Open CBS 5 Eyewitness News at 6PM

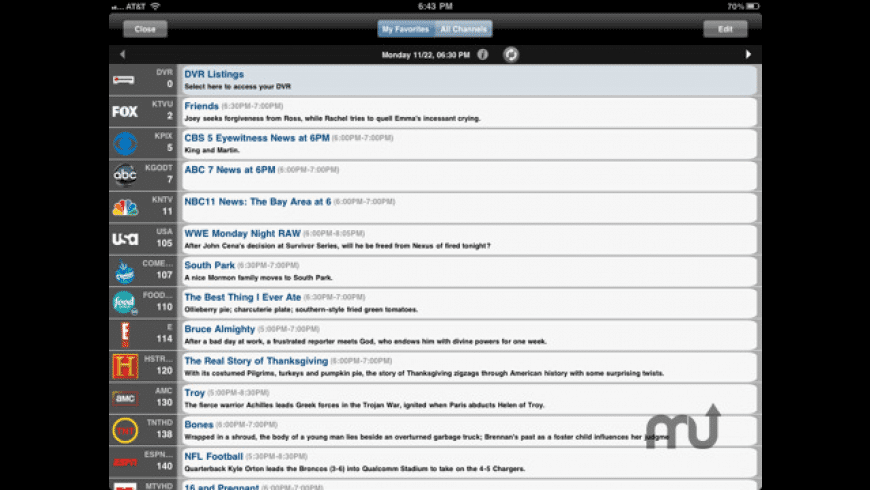click(x=470, y=144)
